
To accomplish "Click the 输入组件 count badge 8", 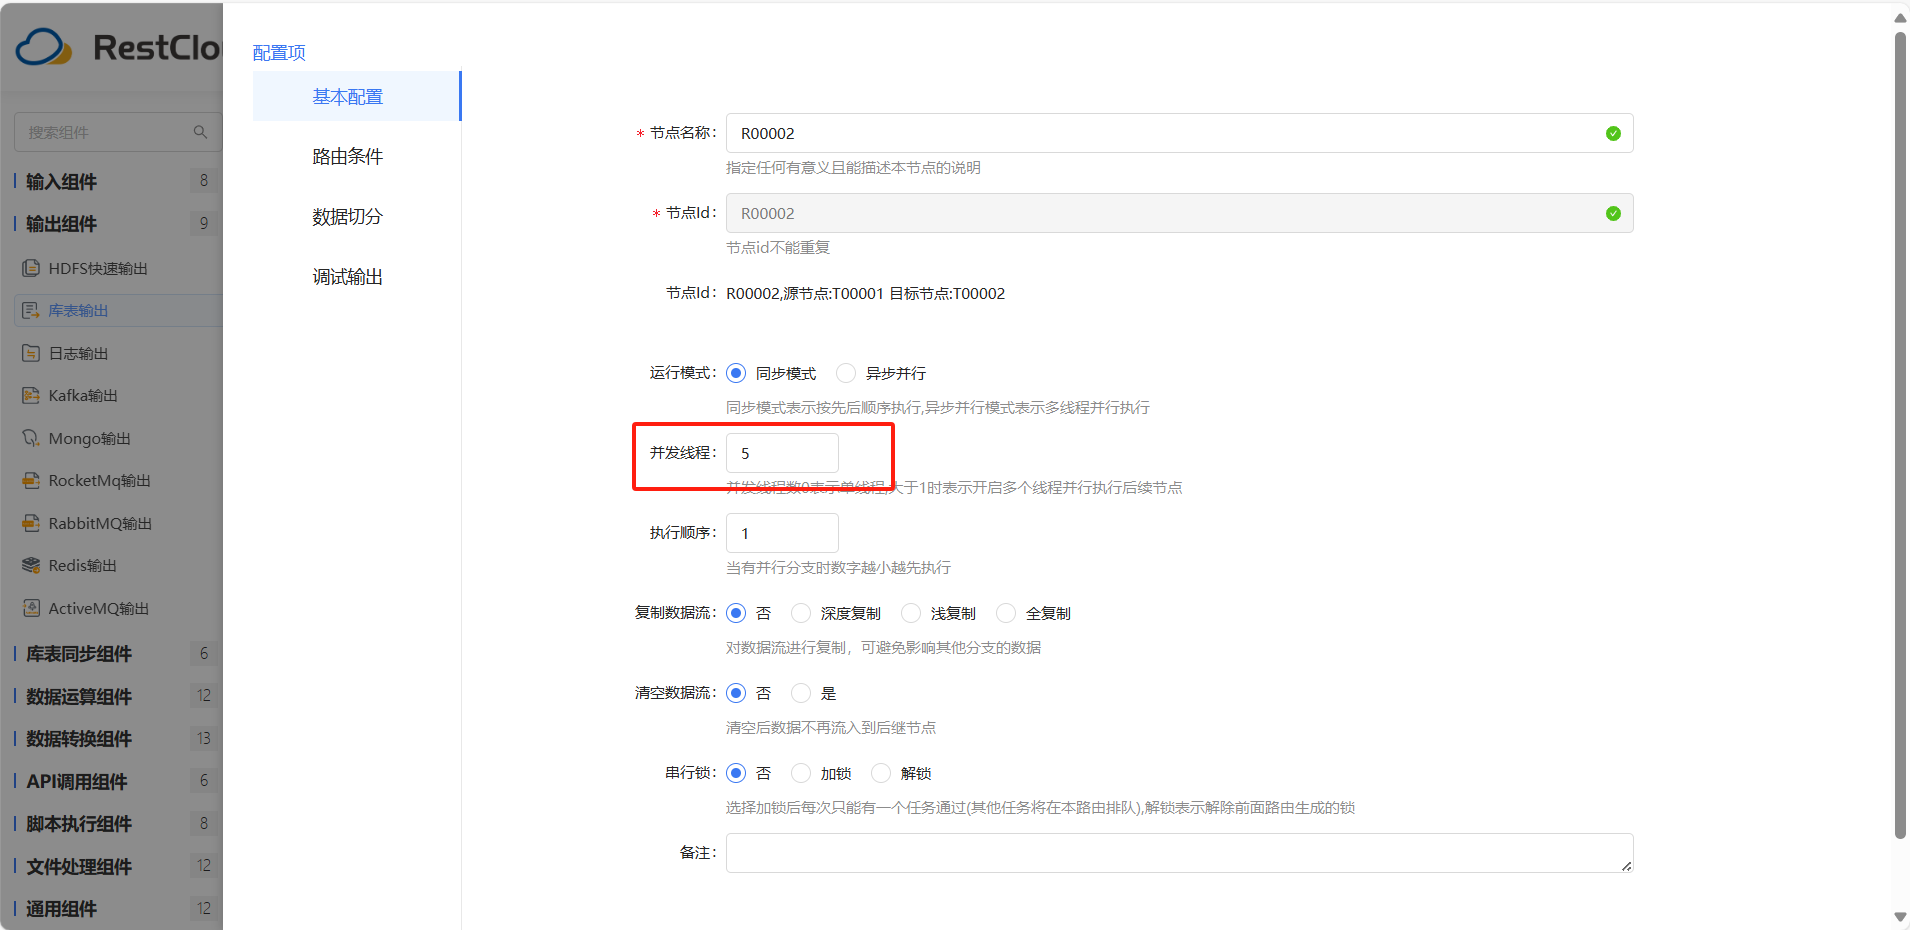I will (x=204, y=180).
